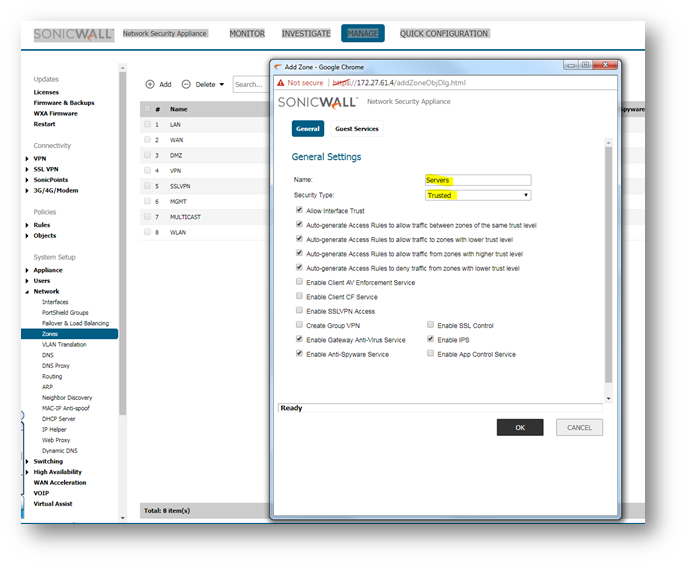Open the Security Type dropdown
The image size is (687, 566).
coord(477,195)
